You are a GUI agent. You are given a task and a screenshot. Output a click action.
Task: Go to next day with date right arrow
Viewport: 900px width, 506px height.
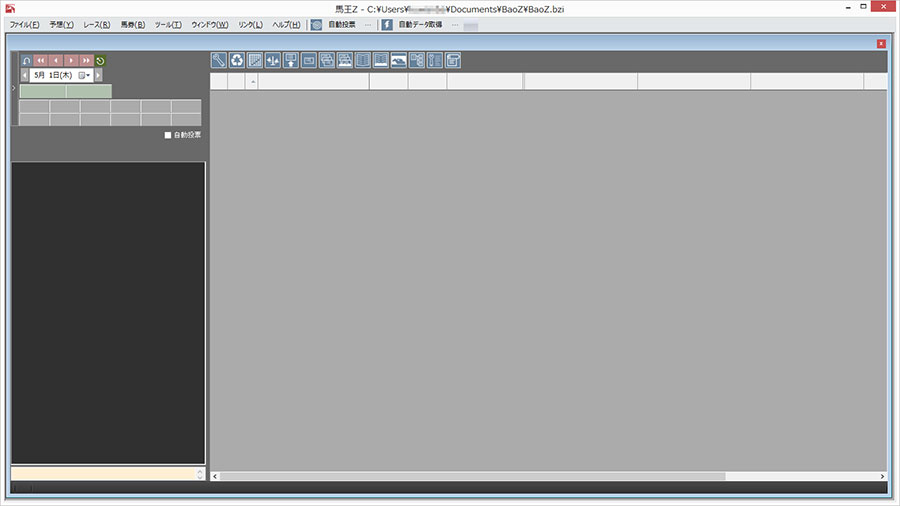tap(98, 75)
